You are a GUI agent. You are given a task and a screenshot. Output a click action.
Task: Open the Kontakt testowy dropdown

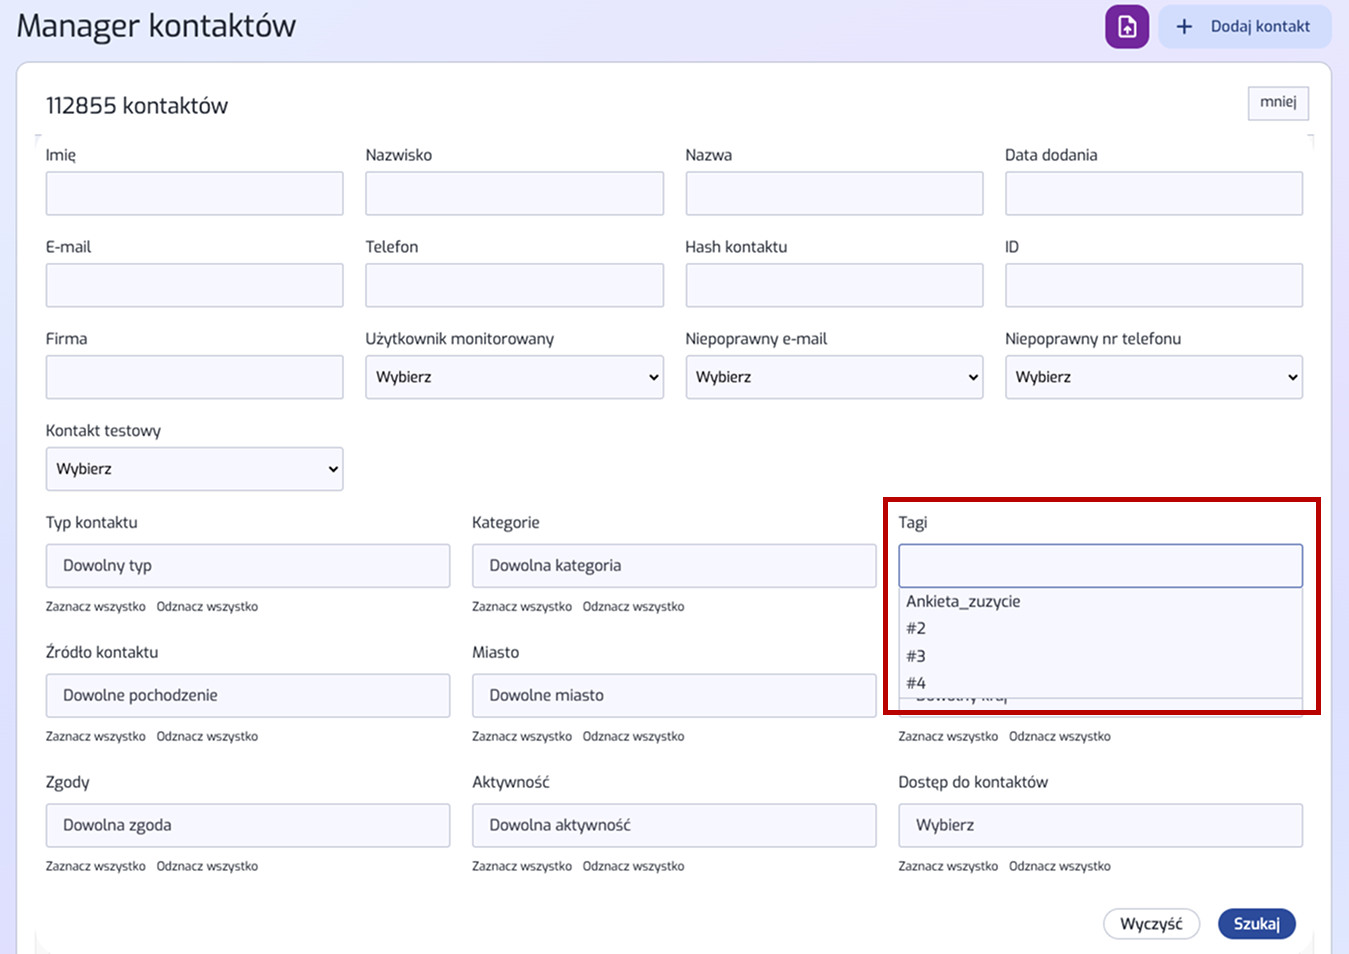(x=194, y=469)
